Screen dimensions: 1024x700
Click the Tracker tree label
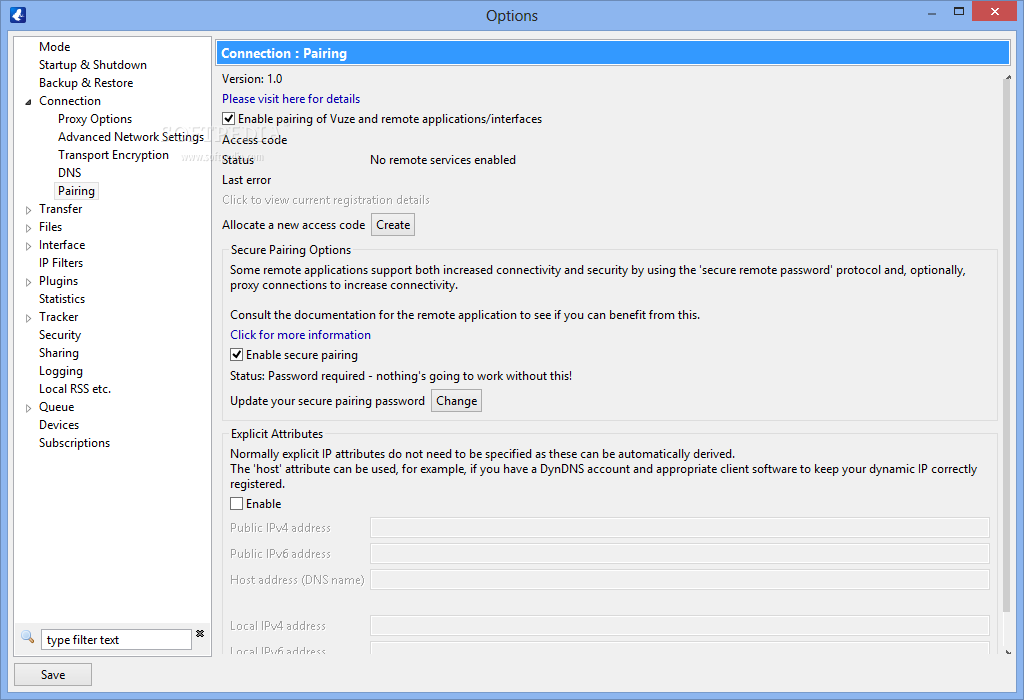coord(58,317)
